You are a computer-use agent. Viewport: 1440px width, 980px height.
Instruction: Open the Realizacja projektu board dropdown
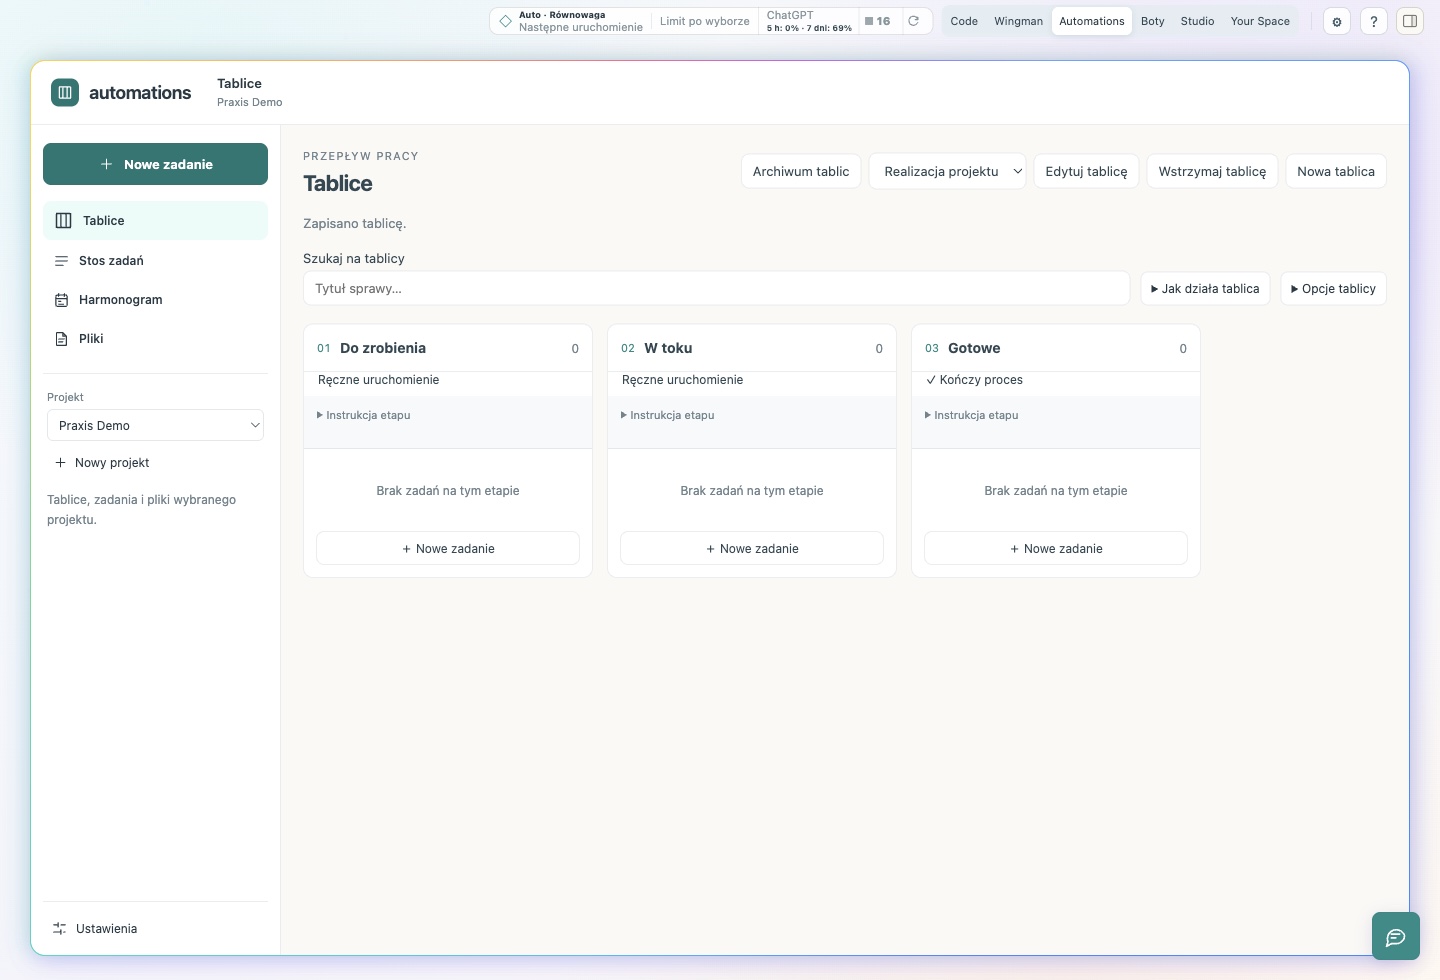coord(948,171)
